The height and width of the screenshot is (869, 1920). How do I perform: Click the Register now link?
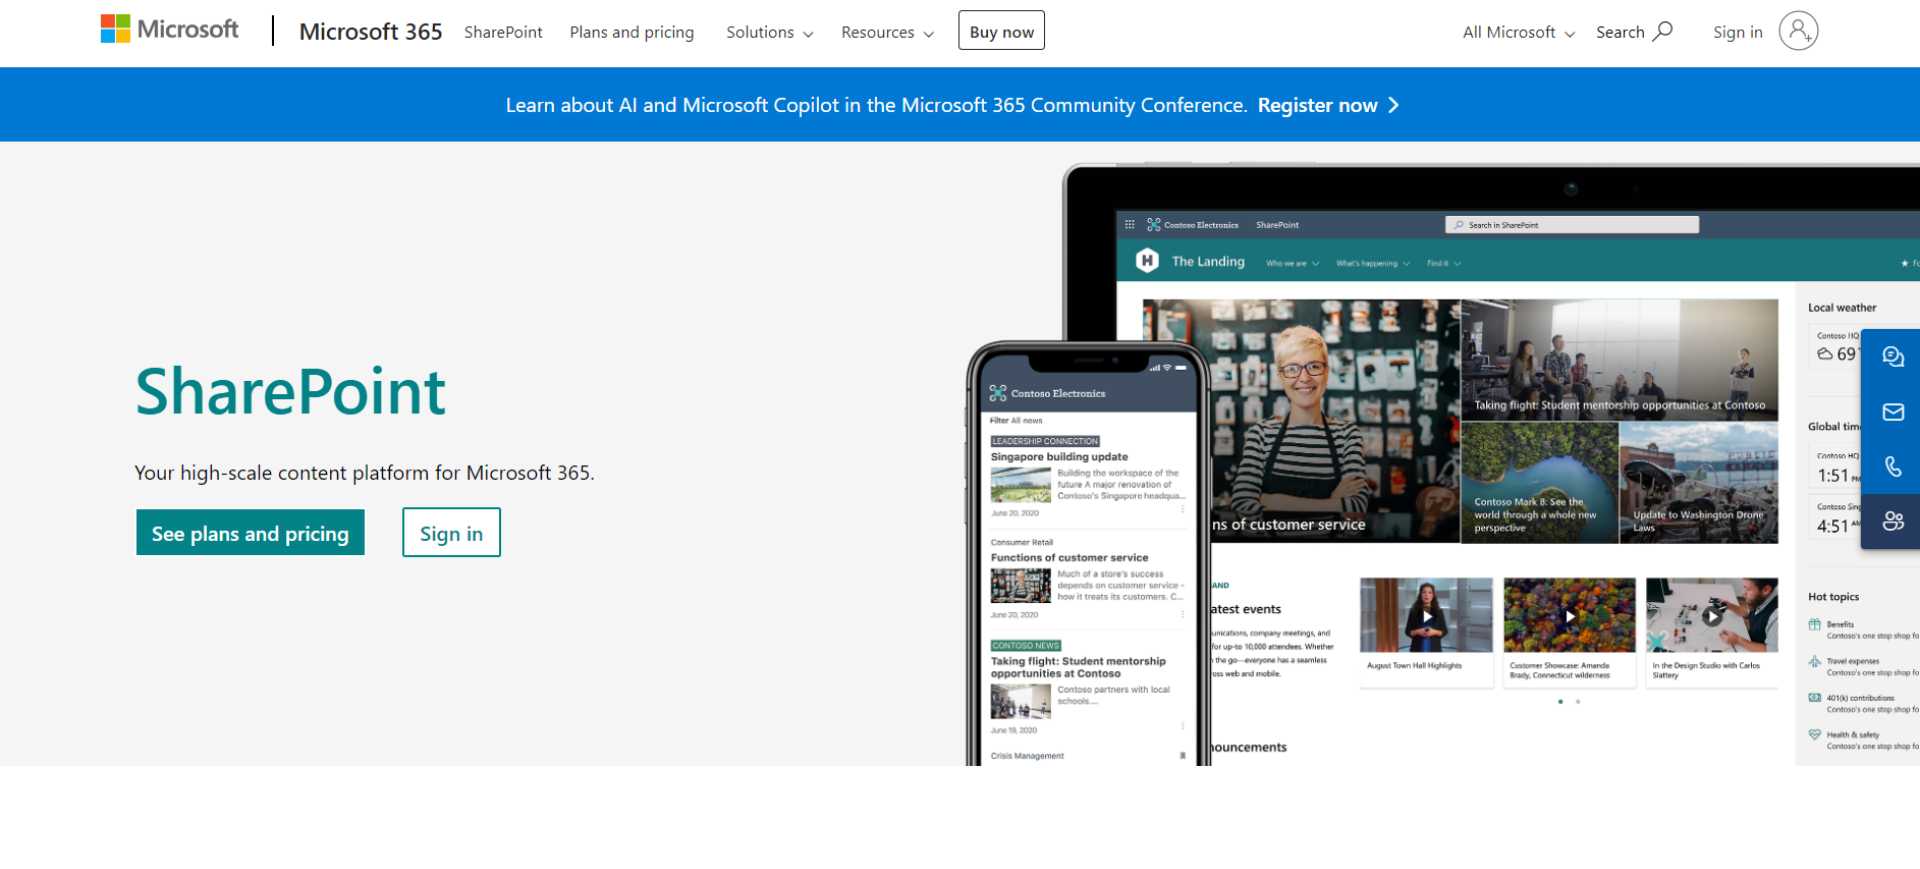1317,105
